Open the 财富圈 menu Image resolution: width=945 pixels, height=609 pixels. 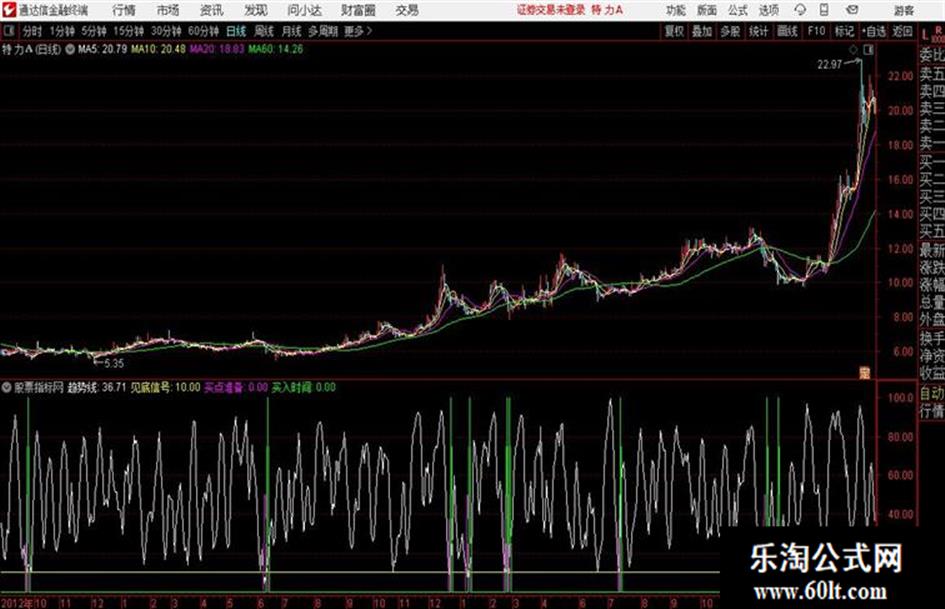358,10
